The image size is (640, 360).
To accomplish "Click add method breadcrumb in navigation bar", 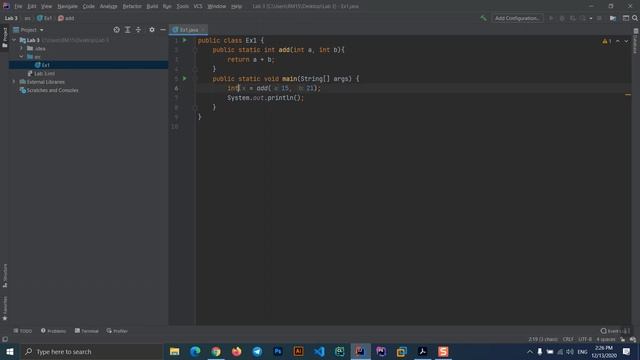I will click(66, 18).
